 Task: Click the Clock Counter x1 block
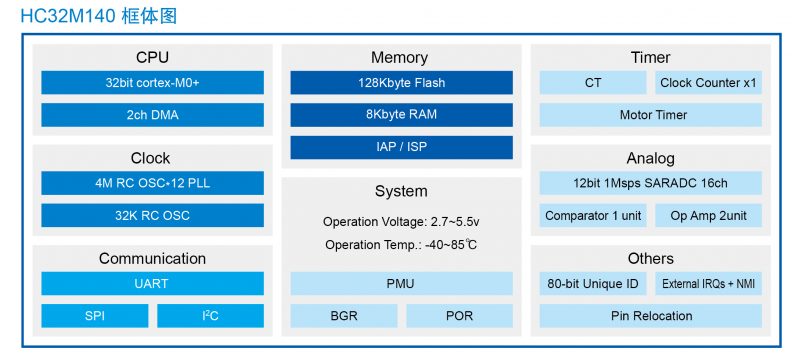pyautogui.click(x=708, y=83)
